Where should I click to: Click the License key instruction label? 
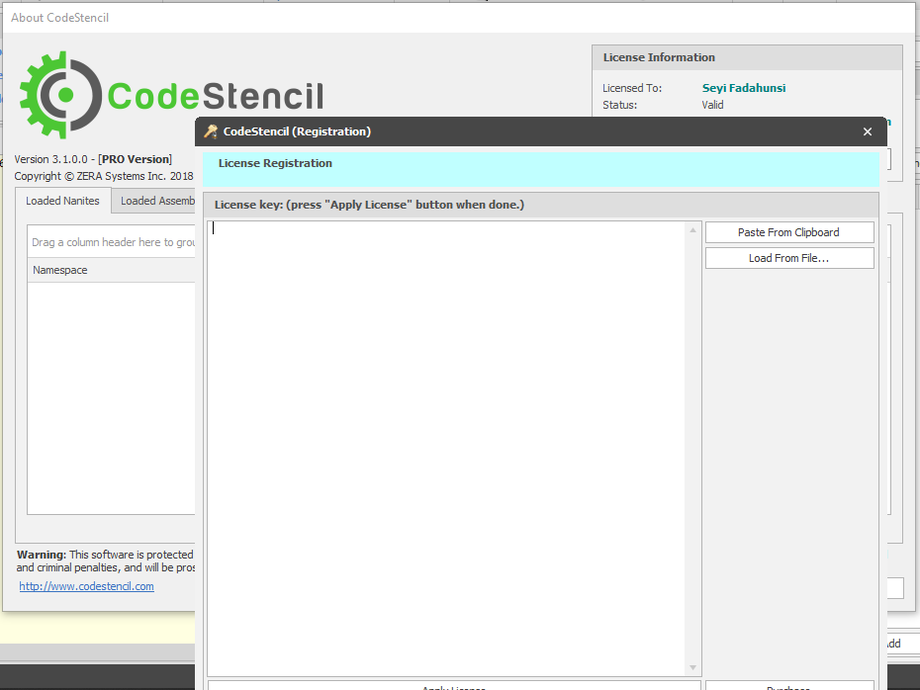point(369,205)
